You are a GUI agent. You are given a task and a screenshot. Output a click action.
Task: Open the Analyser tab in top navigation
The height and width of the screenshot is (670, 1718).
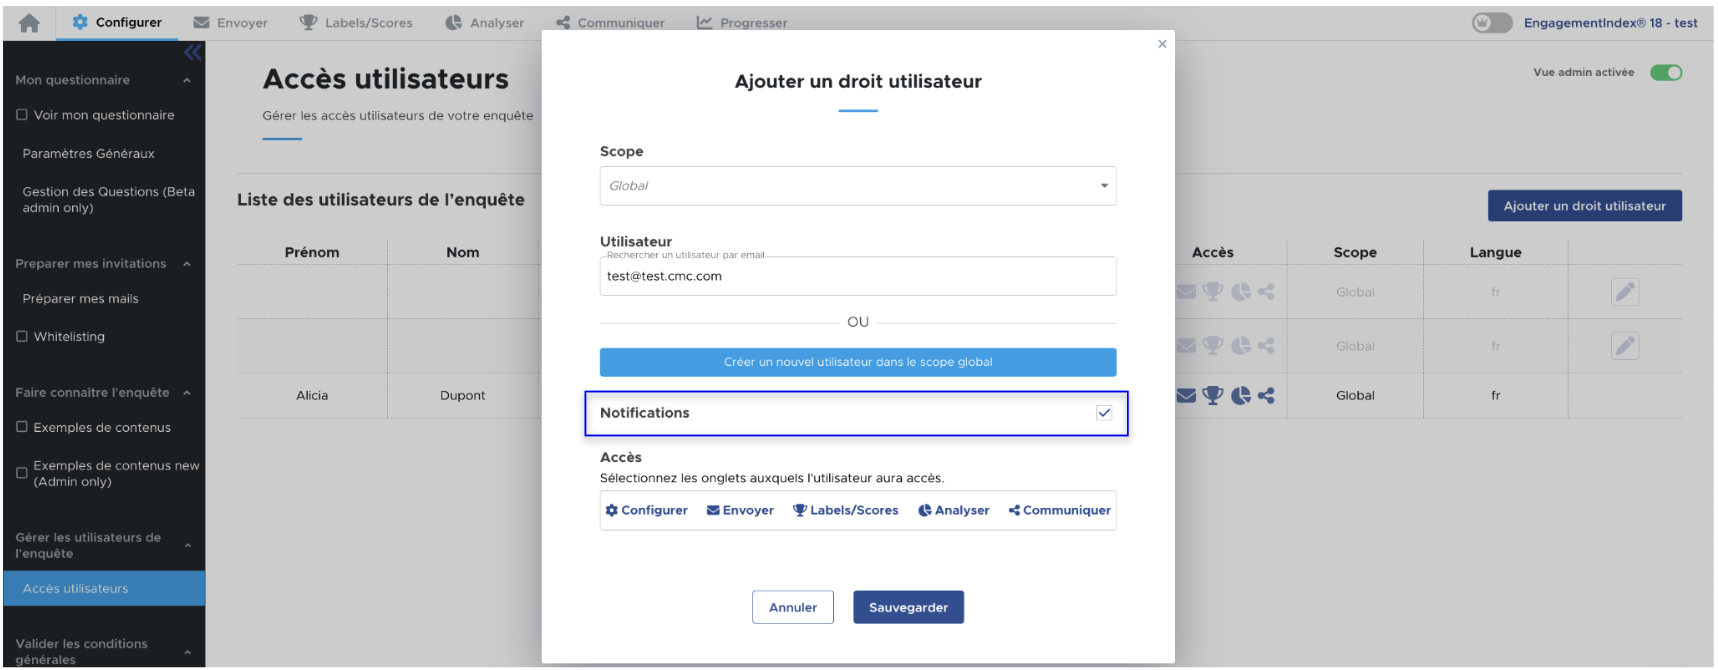tap(485, 23)
